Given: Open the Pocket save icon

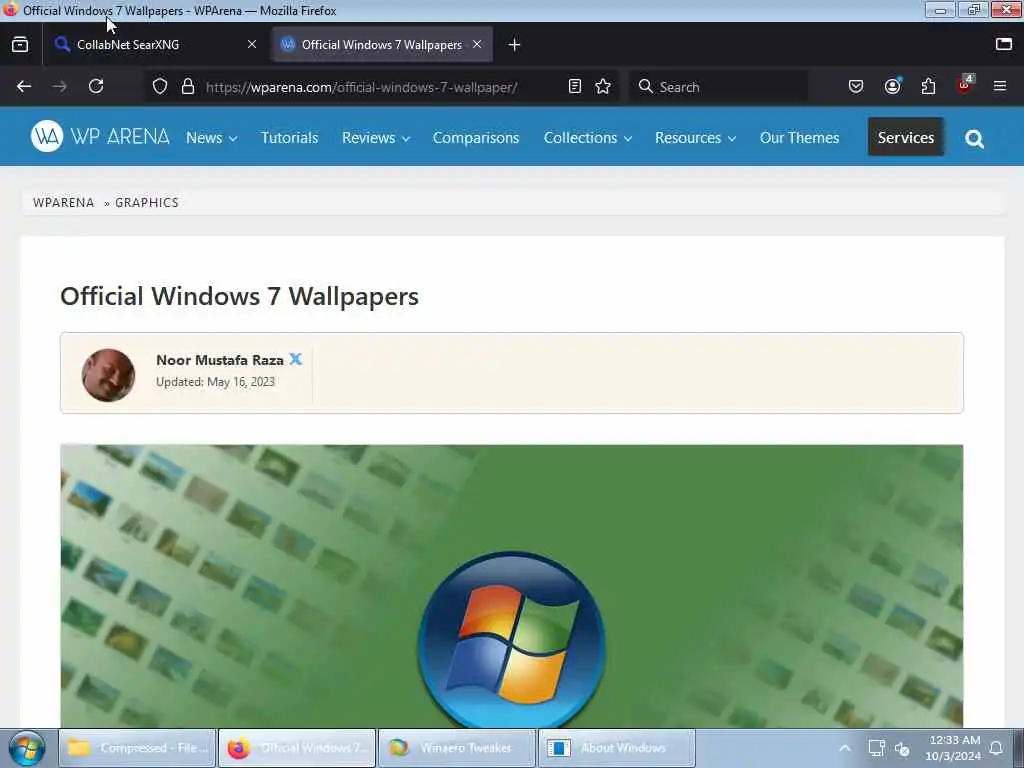Looking at the screenshot, I should pos(856,87).
